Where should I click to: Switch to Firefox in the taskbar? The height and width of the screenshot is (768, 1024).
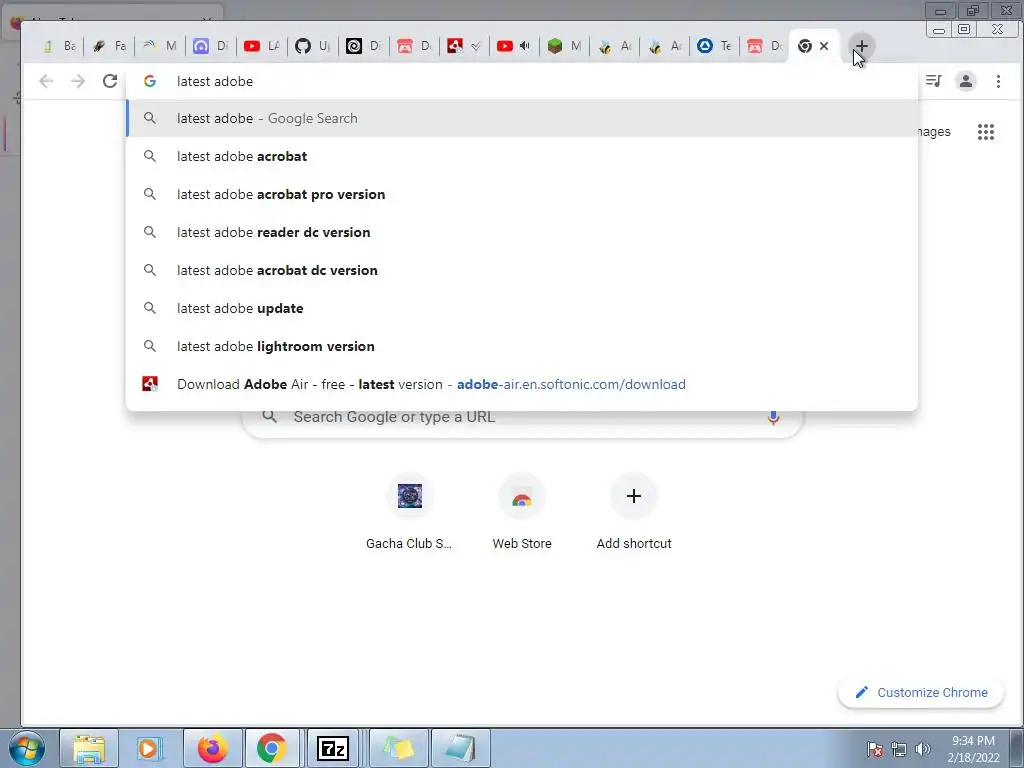click(x=212, y=748)
